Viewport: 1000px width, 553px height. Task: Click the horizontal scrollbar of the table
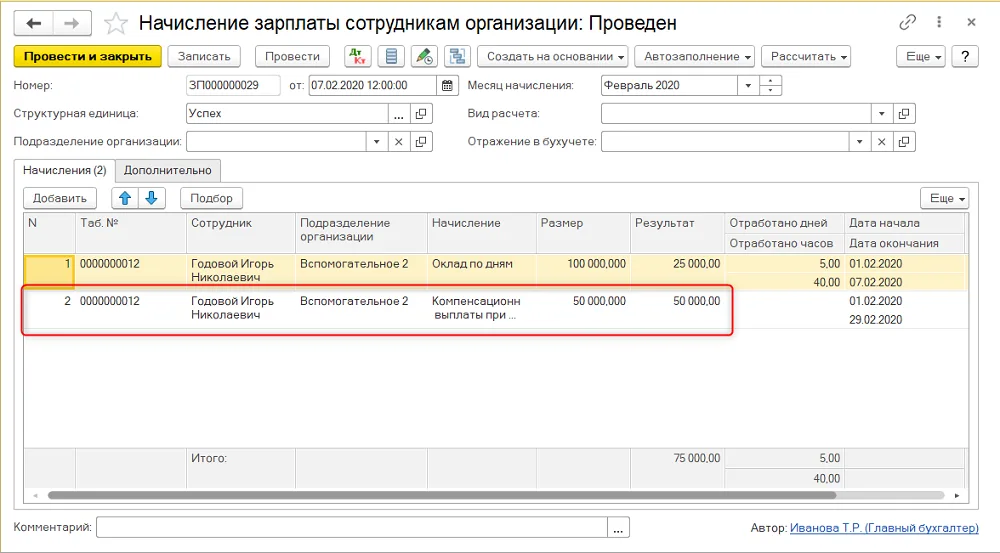click(x=441, y=495)
